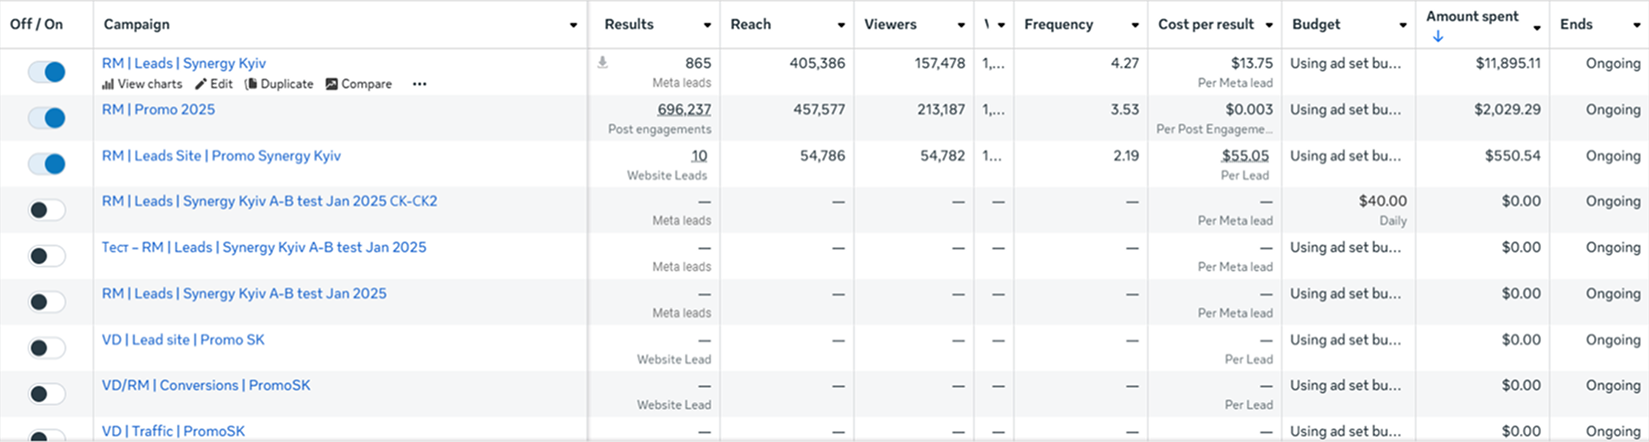
Task: Click the sort arrow under Amount spent
Action: [1438, 37]
